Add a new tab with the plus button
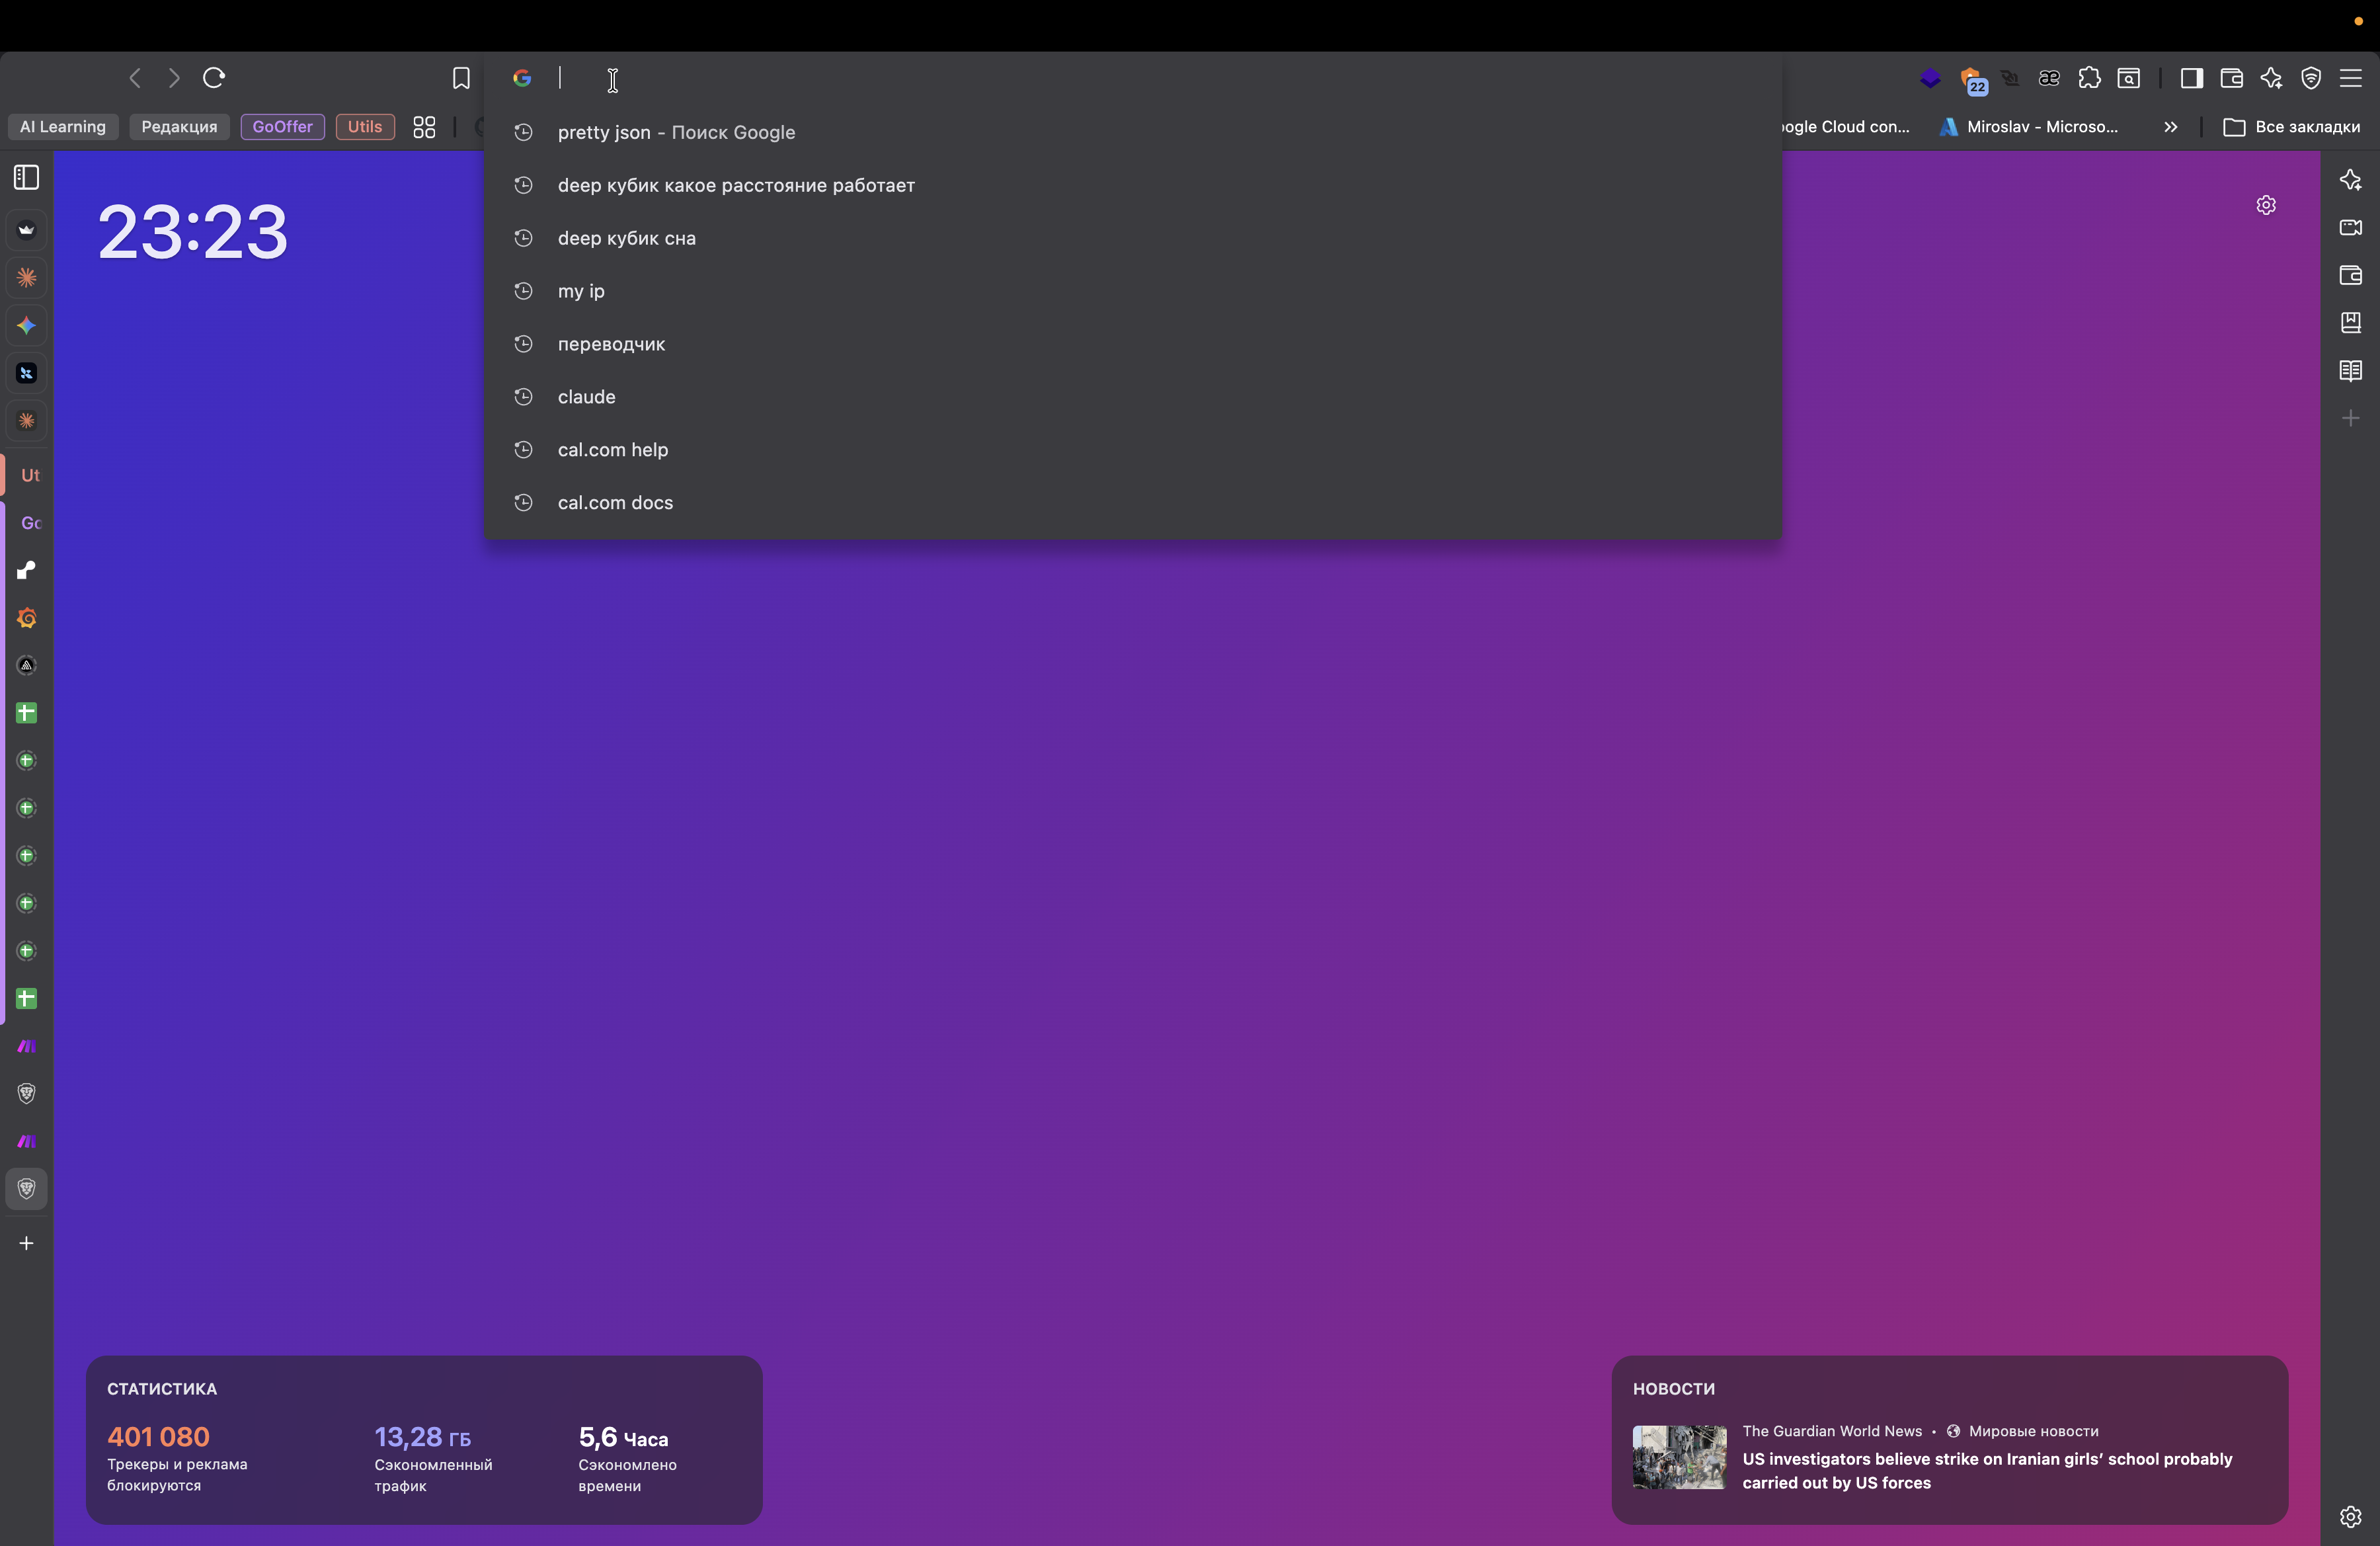The image size is (2380, 1546). (x=27, y=1243)
